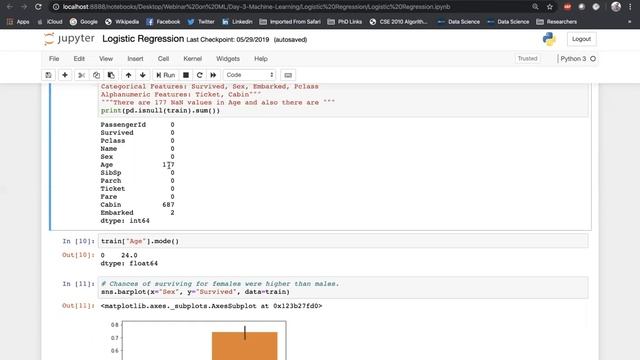Open the Twitter bookmark
This screenshot has height=360, width=640.
tap(201, 22)
